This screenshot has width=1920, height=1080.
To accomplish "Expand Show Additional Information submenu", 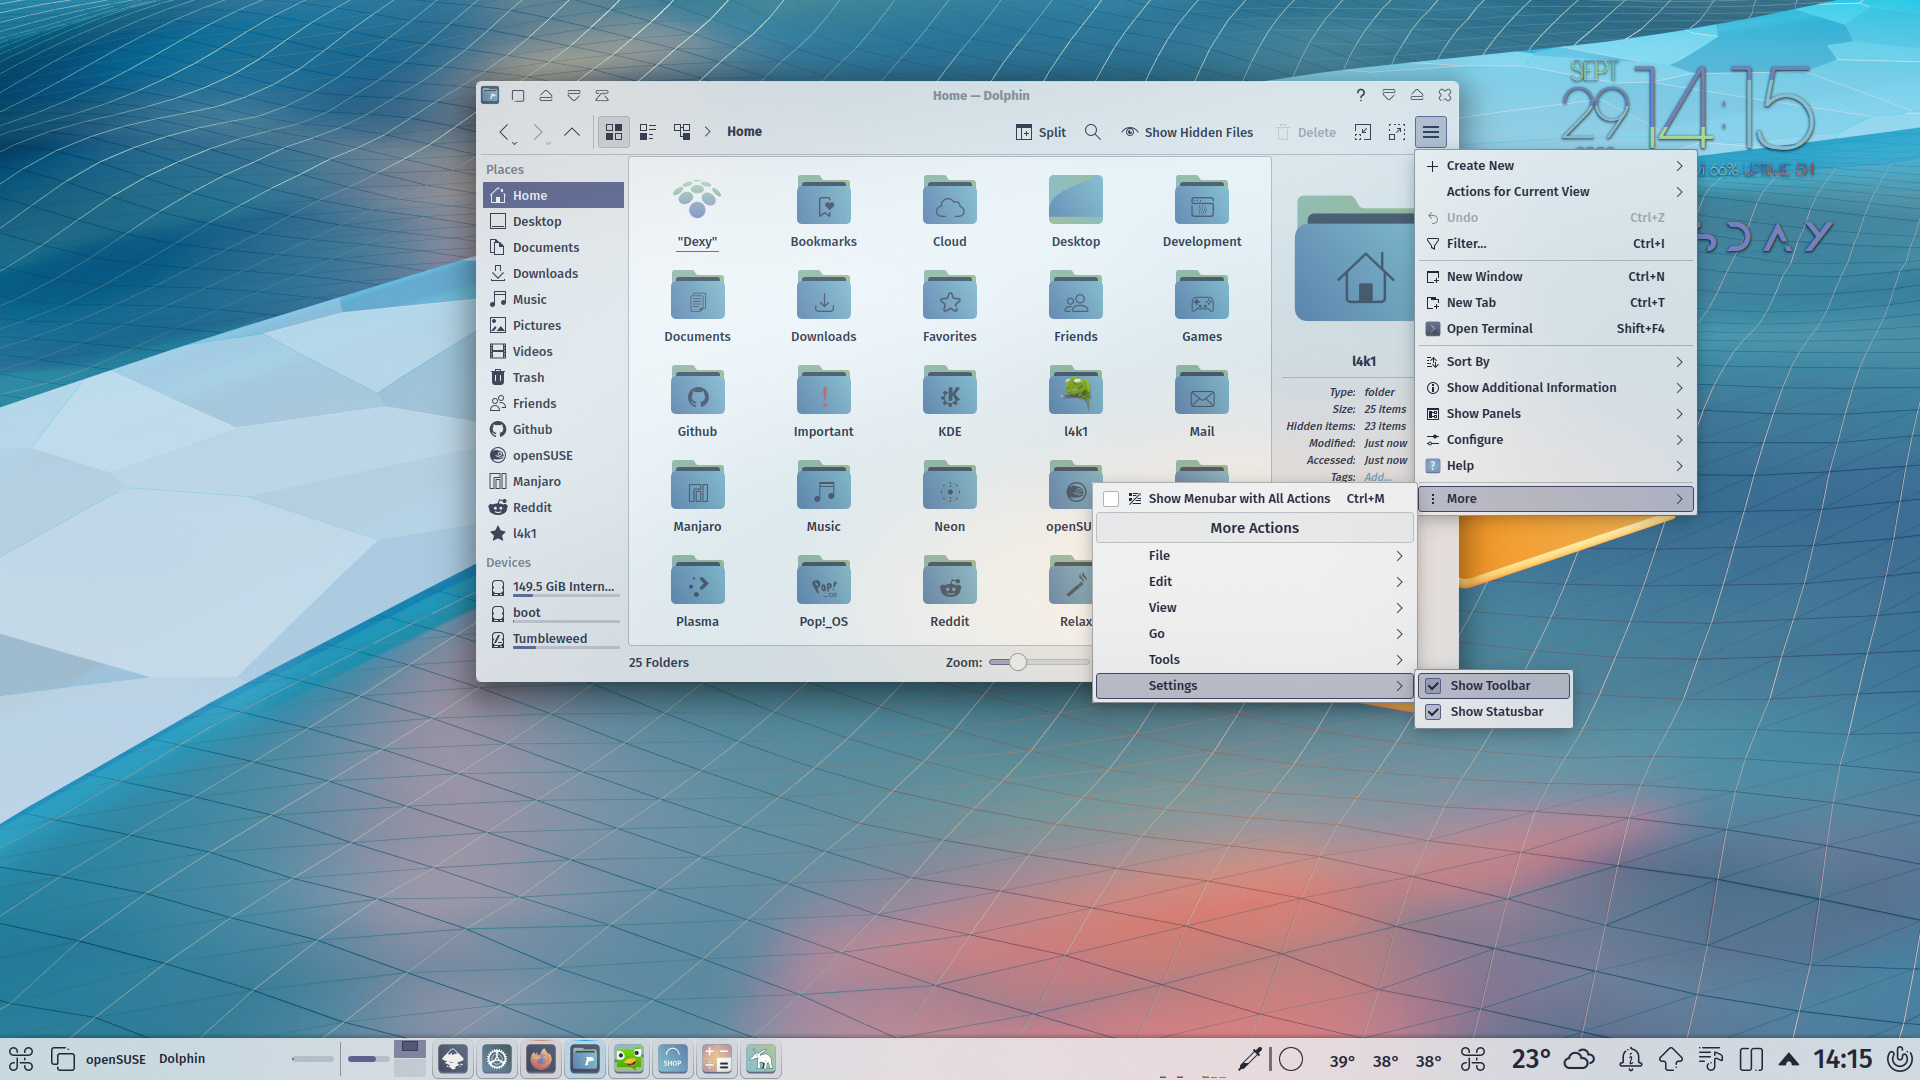I will pos(1556,388).
